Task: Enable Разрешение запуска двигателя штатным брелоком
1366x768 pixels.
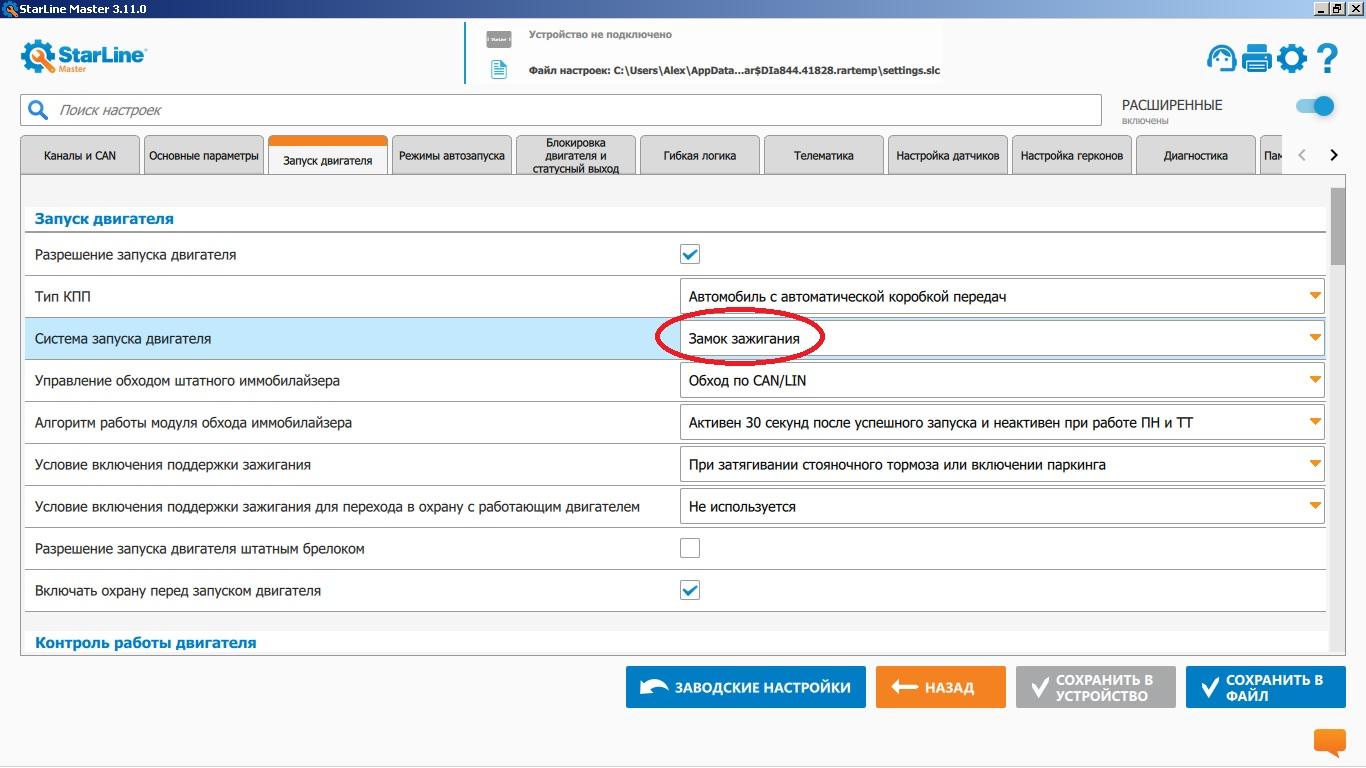Action: tap(690, 548)
